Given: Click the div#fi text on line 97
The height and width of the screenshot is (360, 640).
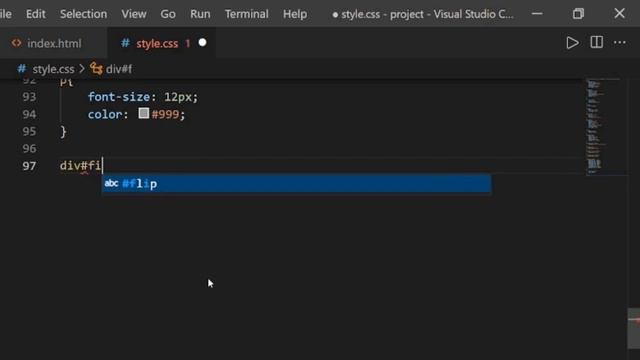Looking at the screenshot, I should tap(80, 166).
